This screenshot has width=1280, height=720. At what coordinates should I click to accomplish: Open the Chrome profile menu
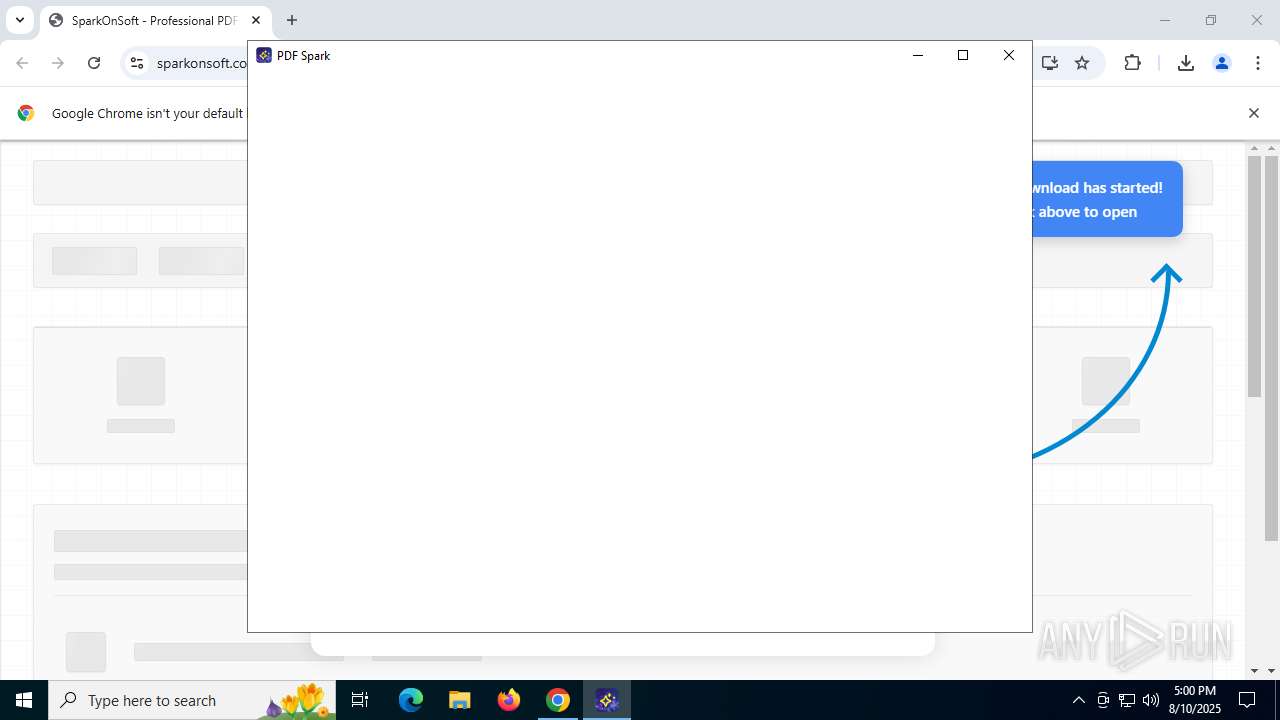click(x=1222, y=63)
